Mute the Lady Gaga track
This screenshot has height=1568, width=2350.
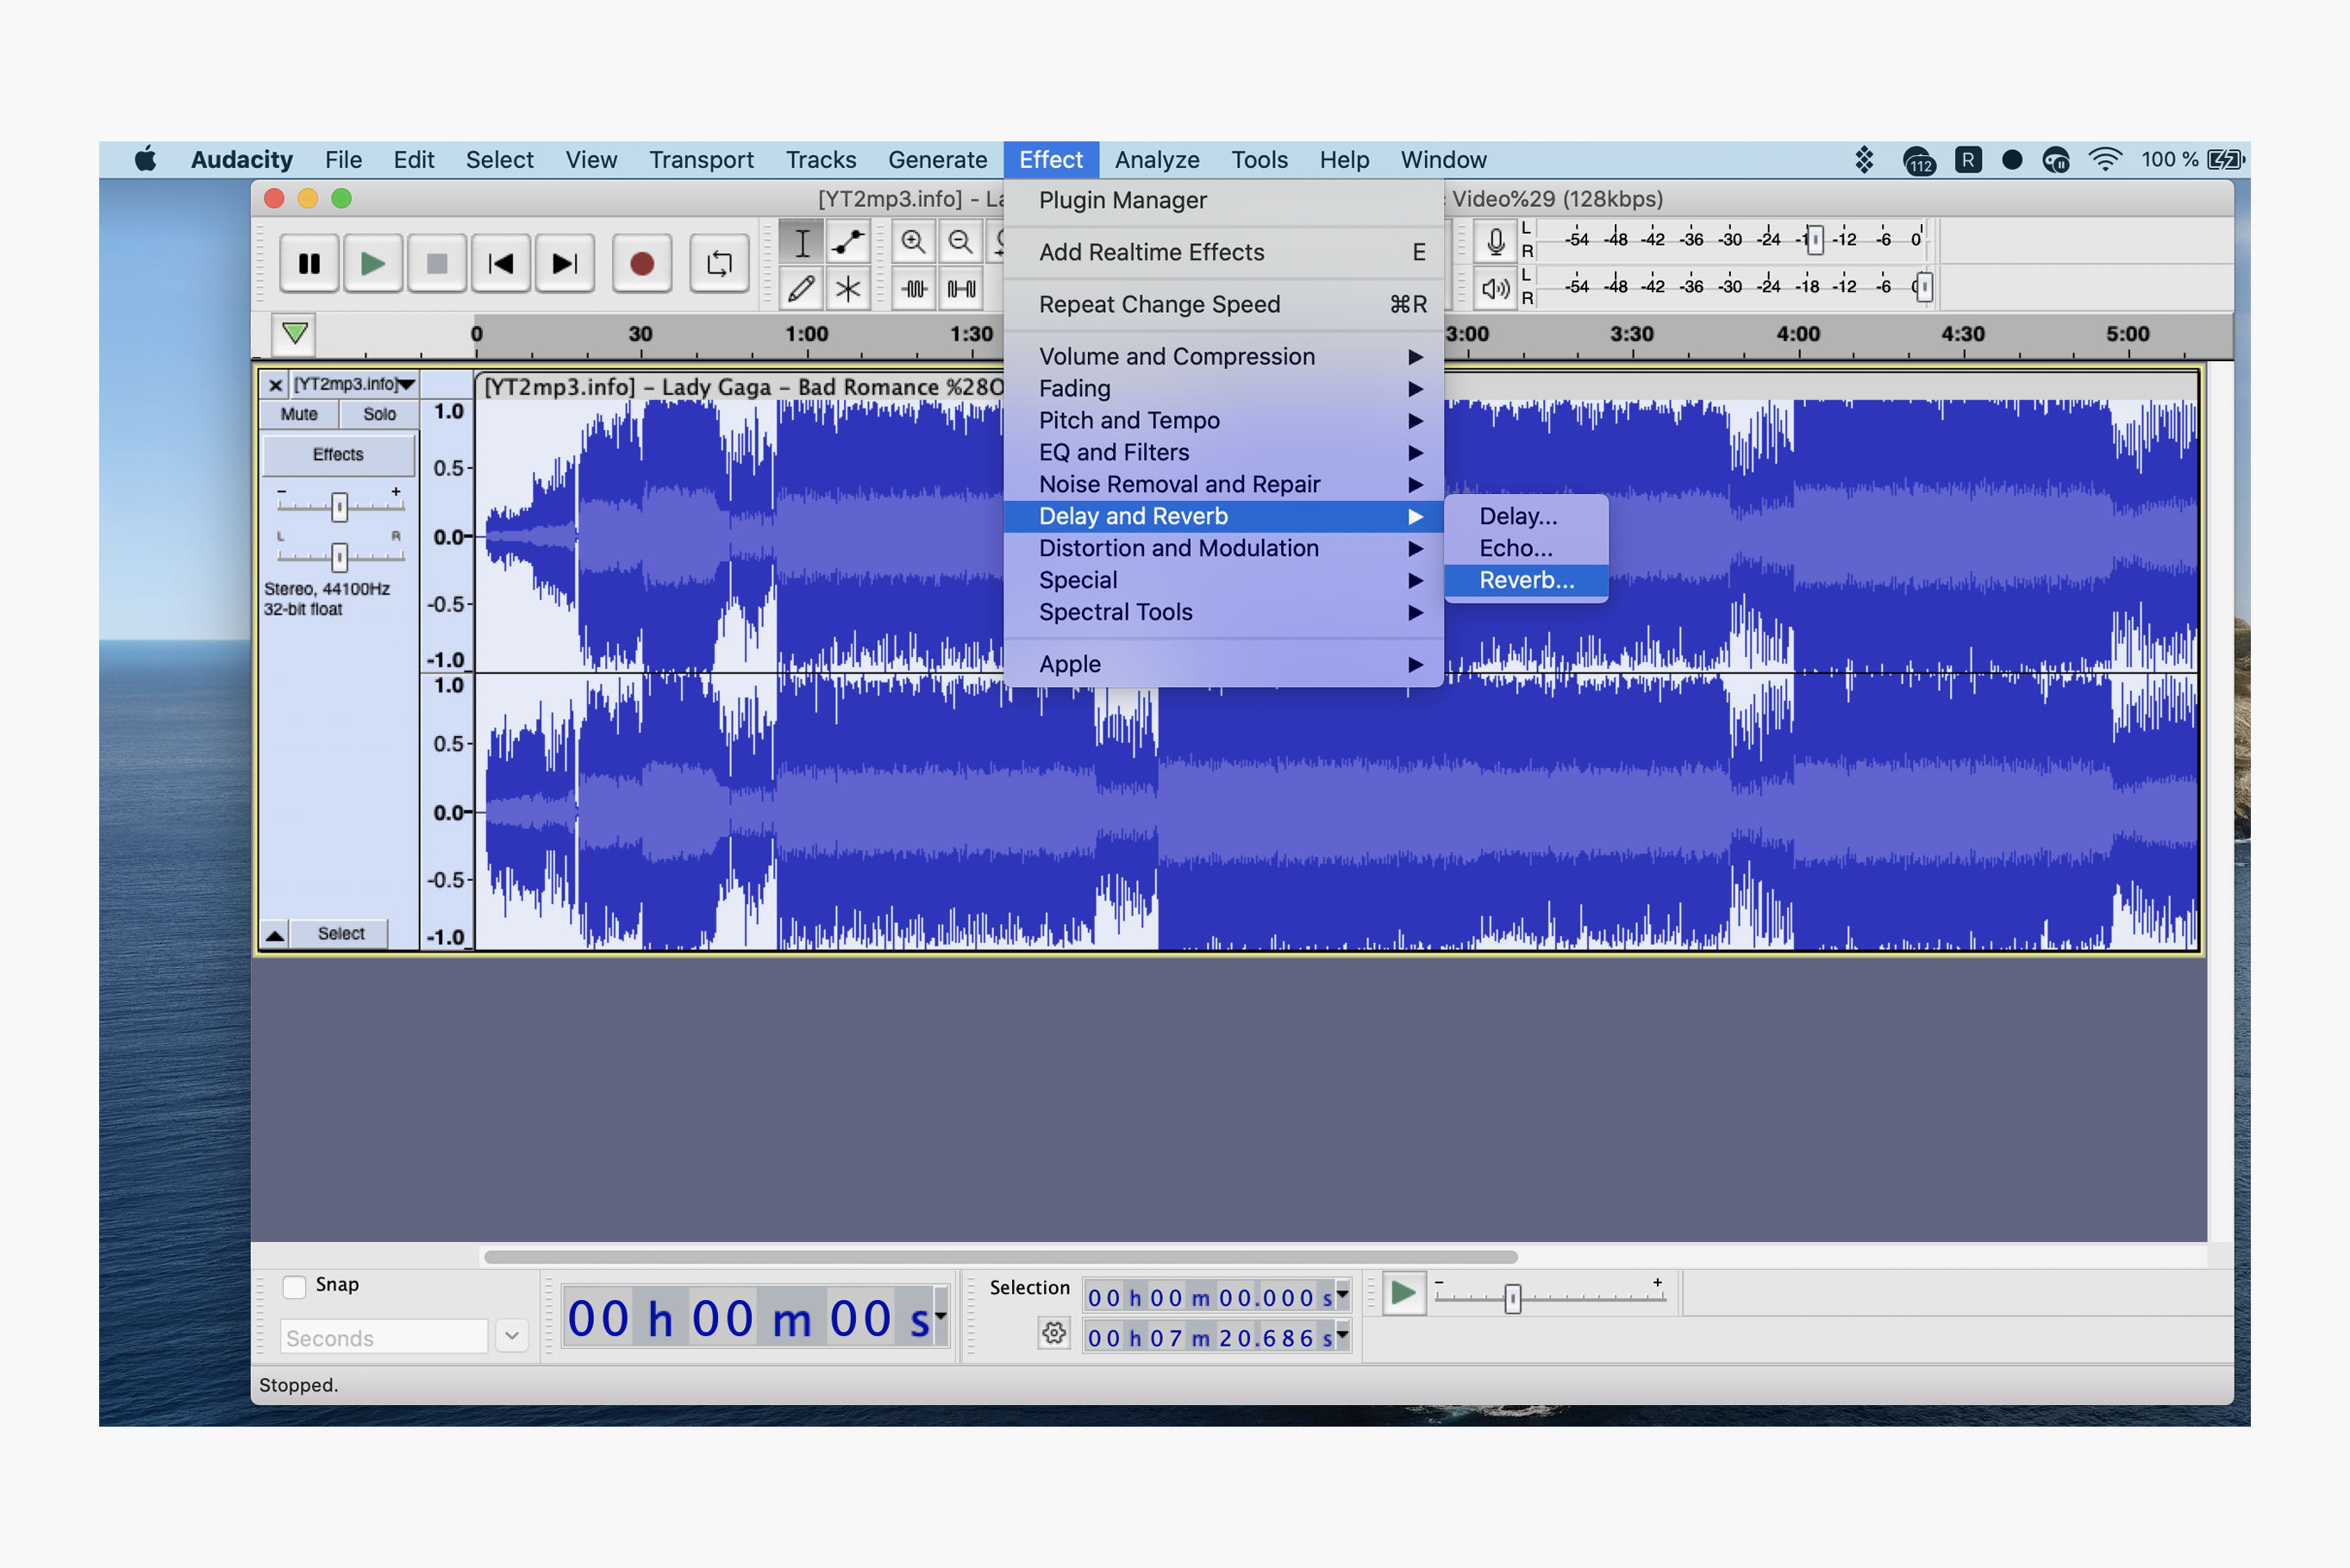pos(299,414)
